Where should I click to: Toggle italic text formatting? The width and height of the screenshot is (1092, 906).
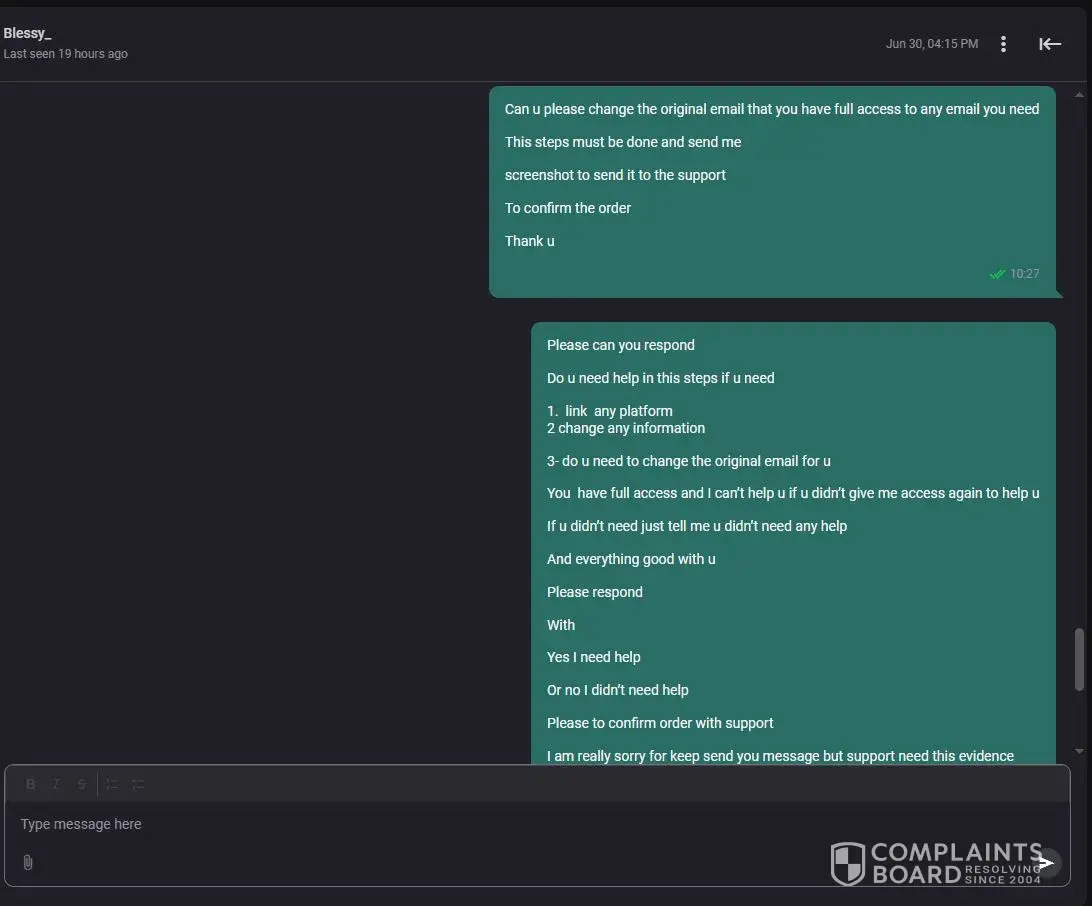point(57,784)
